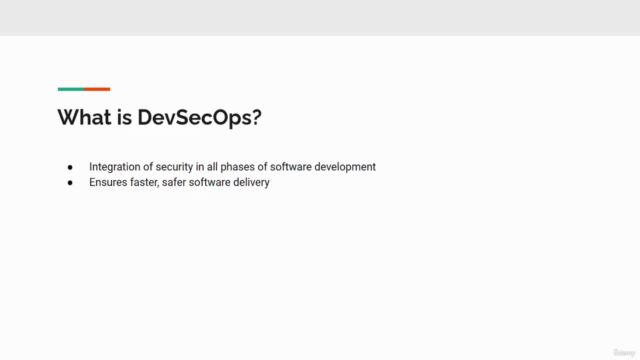The width and height of the screenshot is (640, 360).
Task: Select the bullet 'Integration of security in all phases of software development'
Action: click(232, 167)
